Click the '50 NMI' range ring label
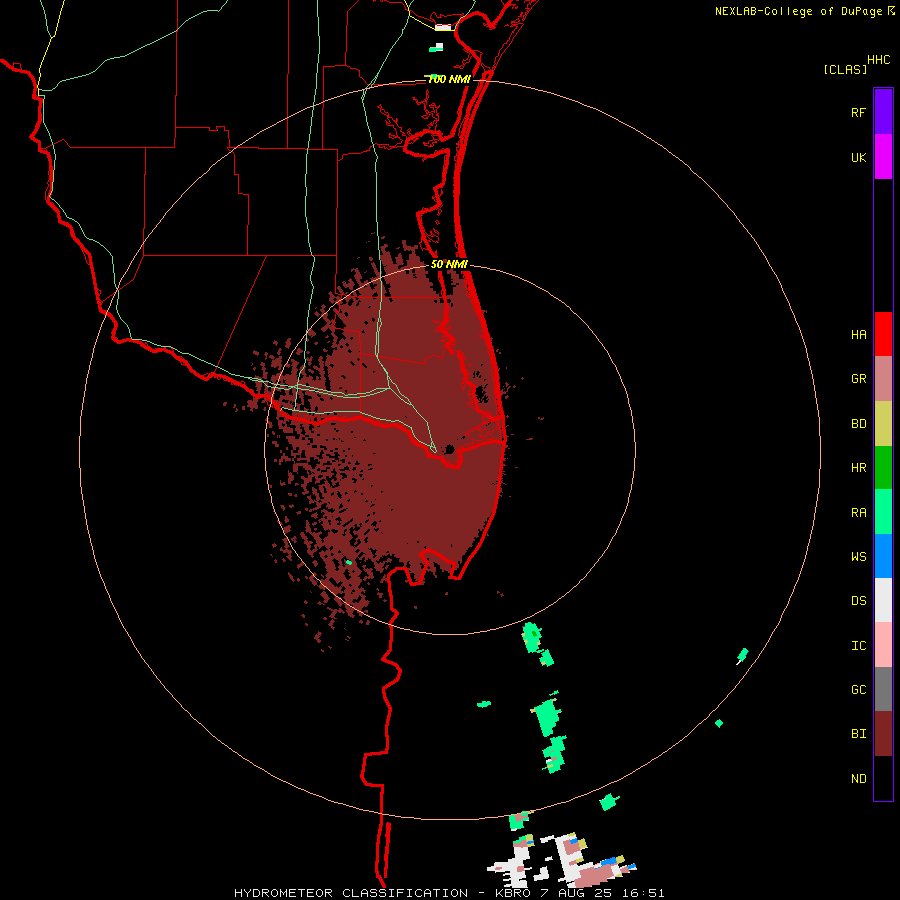900x900 pixels. (x=449, y=264)
